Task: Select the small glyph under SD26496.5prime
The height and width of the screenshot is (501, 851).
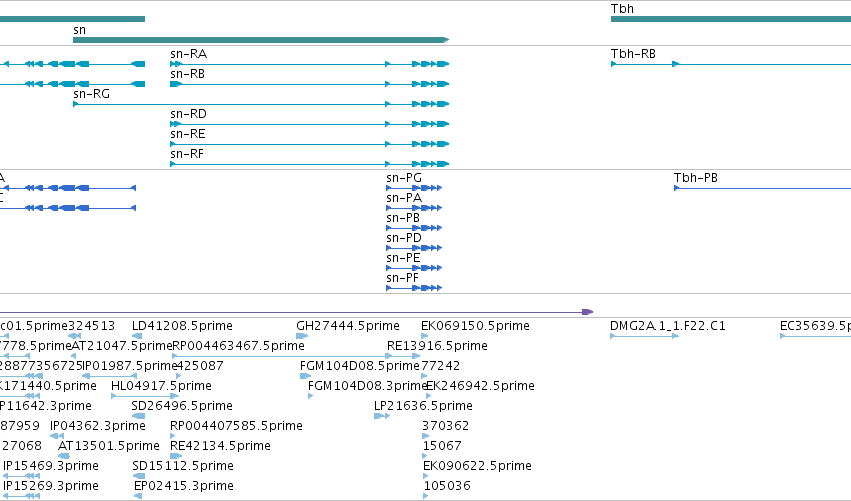Action: pyautogui.click(x=138, y=416)
